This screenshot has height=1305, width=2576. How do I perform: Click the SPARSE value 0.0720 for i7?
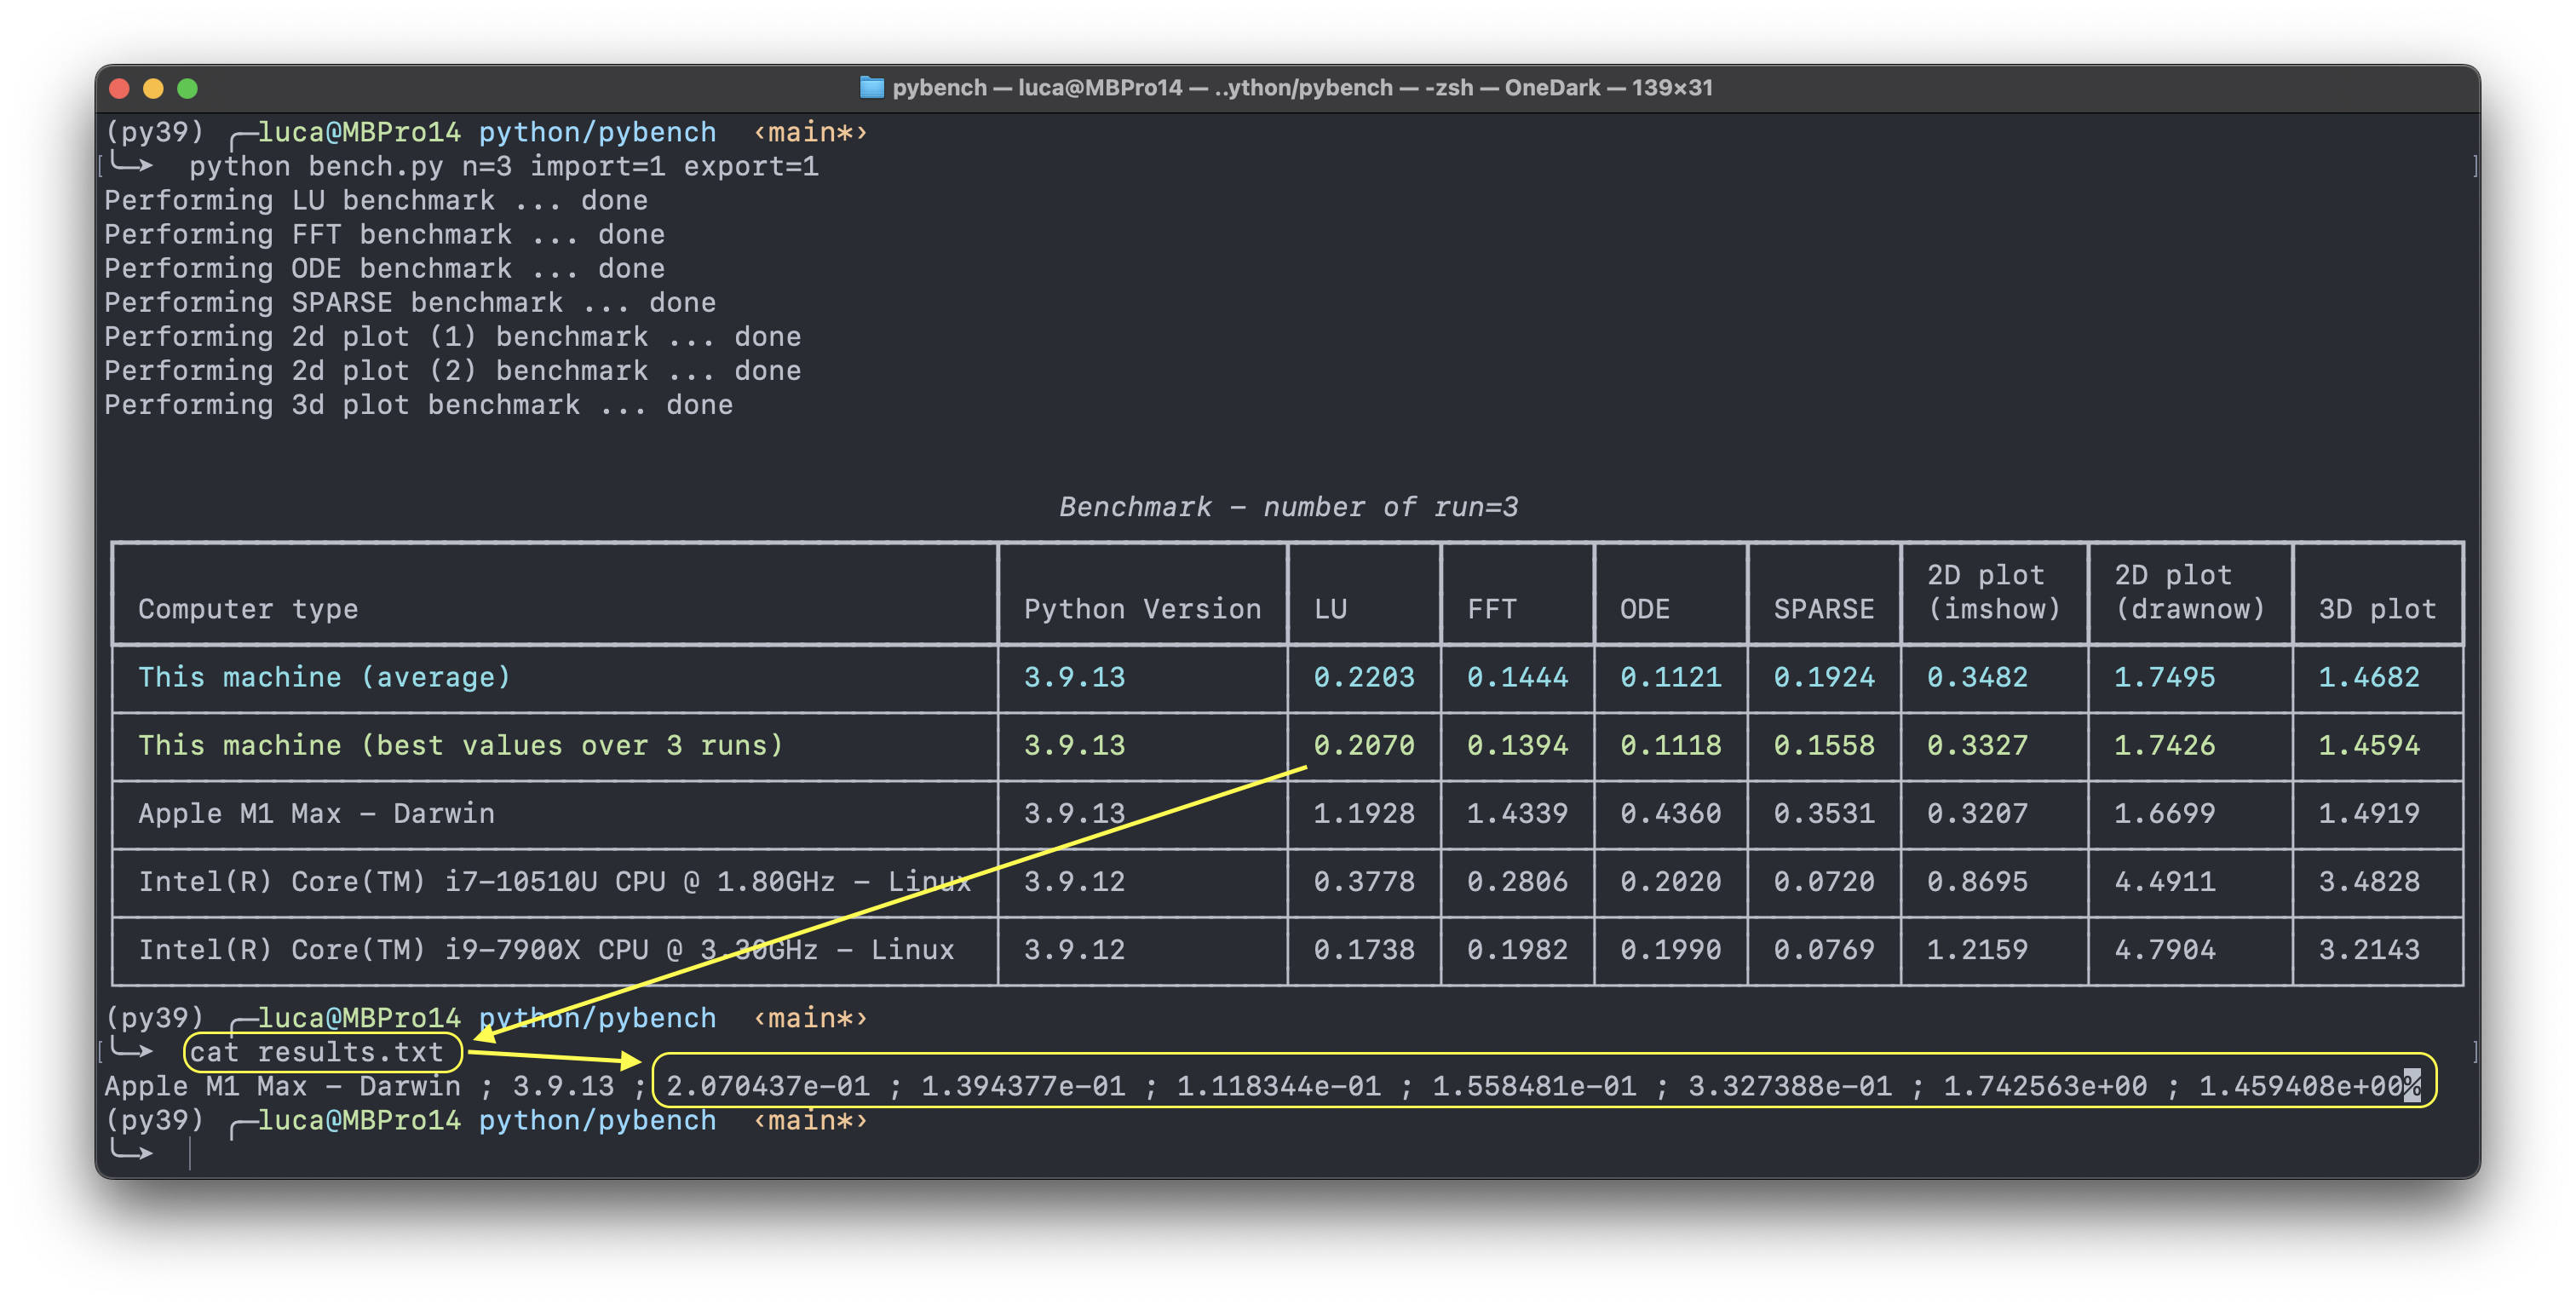click(1823, 882)
